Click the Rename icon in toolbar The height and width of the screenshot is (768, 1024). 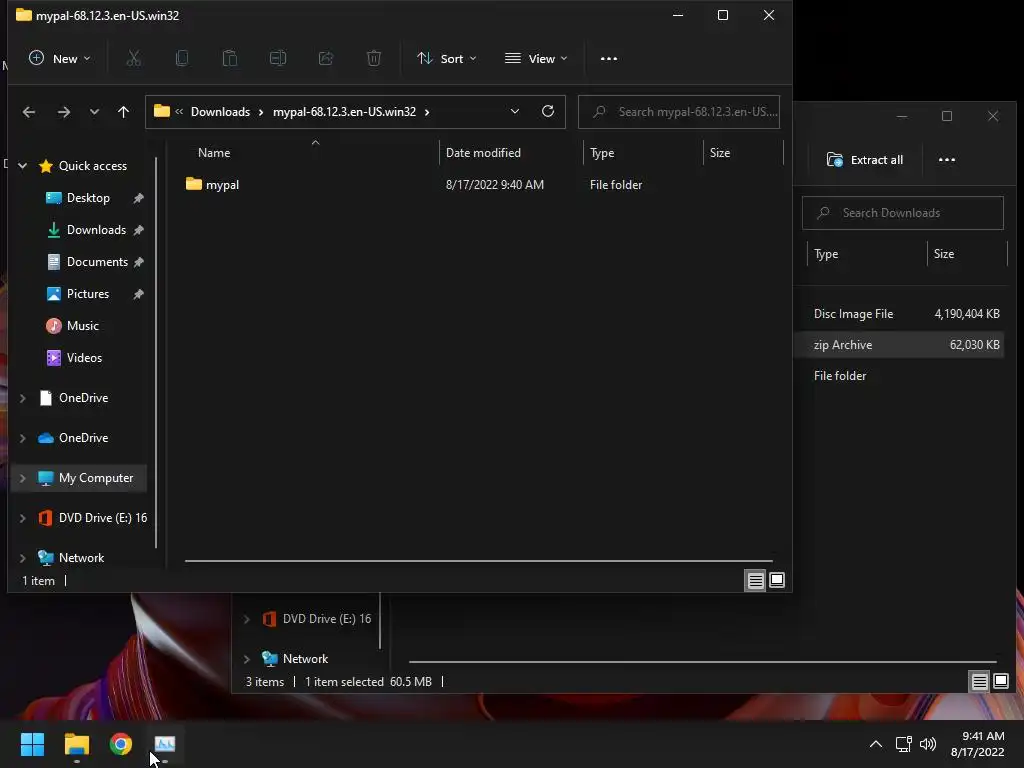click(x=278, y=59)
